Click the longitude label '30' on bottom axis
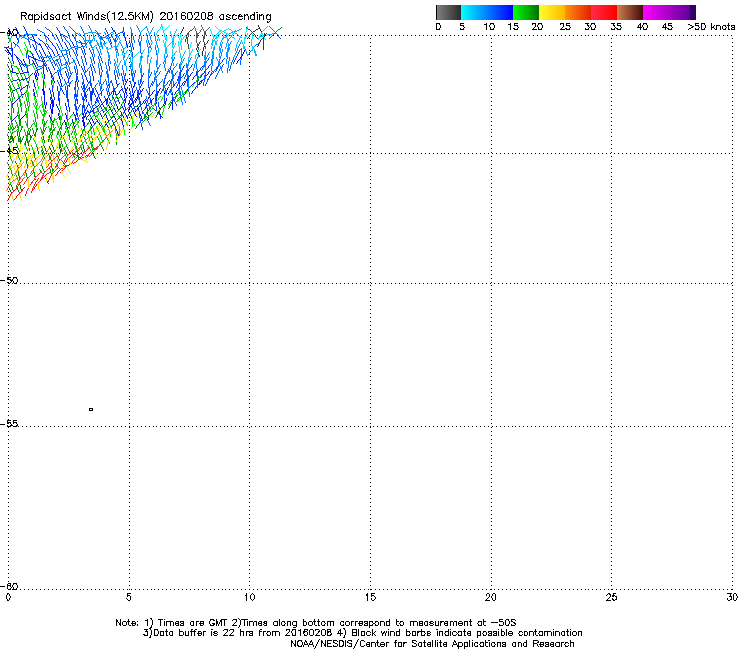Image resolution: width=740 pixels, height=650 pixels. pyautogui.click(x=732, y=598)
